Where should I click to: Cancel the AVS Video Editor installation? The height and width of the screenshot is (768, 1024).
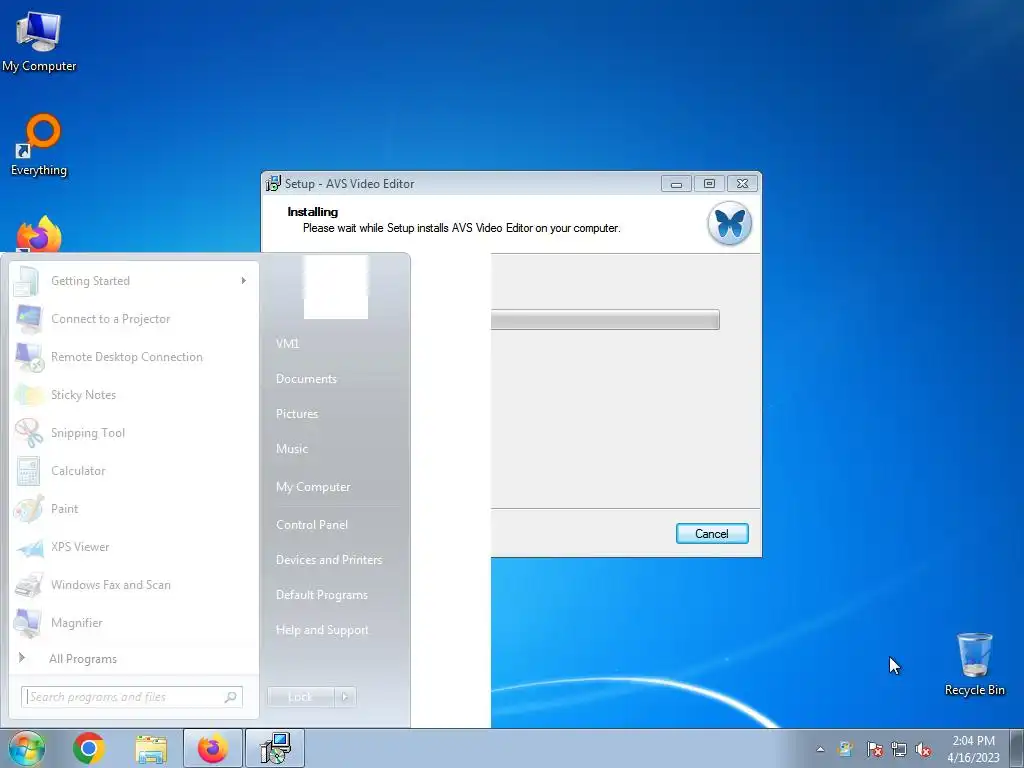[712, 534]
